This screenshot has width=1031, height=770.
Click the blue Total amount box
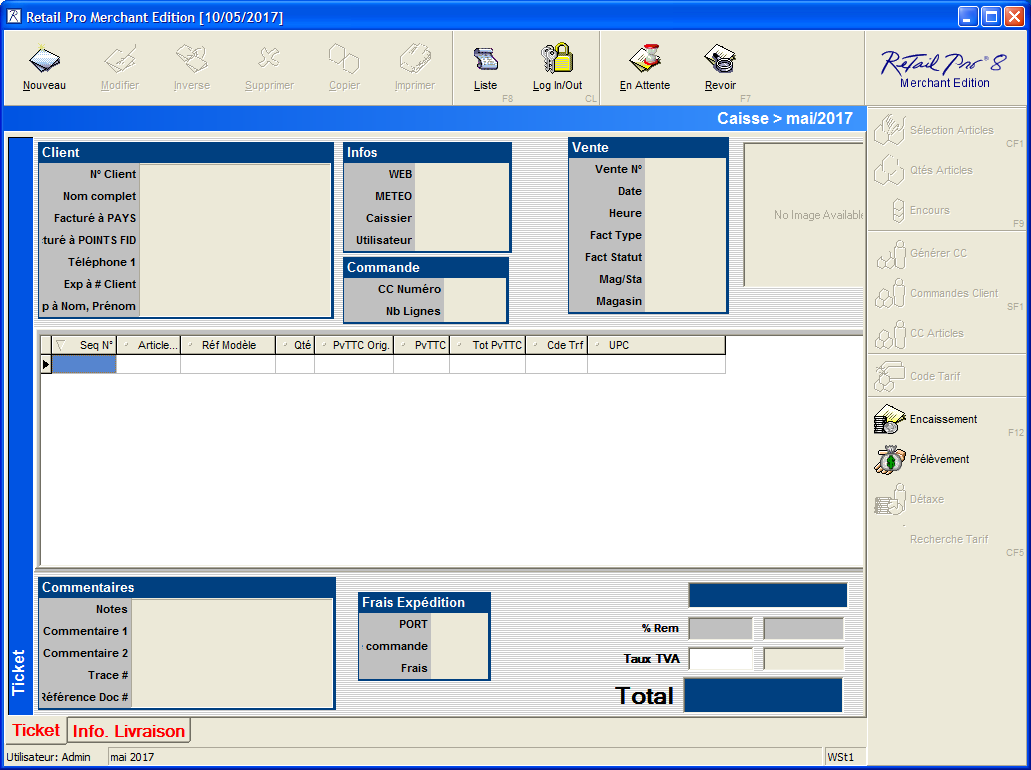tap(763, 695)
